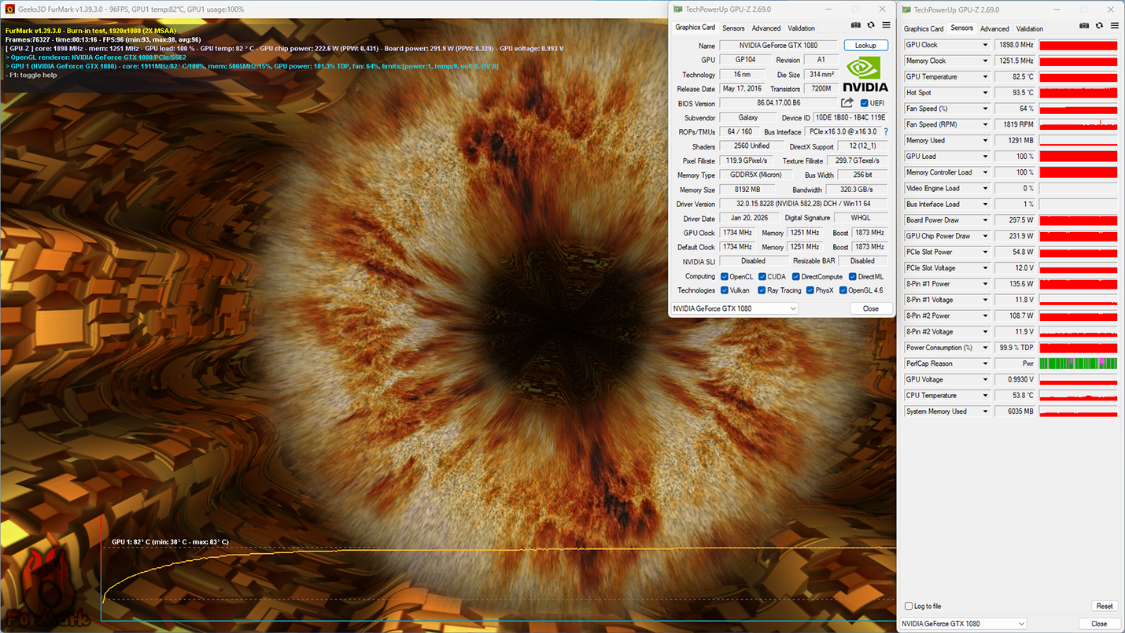Image resolution: width=1125 pixels, height=633 pixels.
Task: Toggle the PhysX checkbox
Action: click(810, 291)
